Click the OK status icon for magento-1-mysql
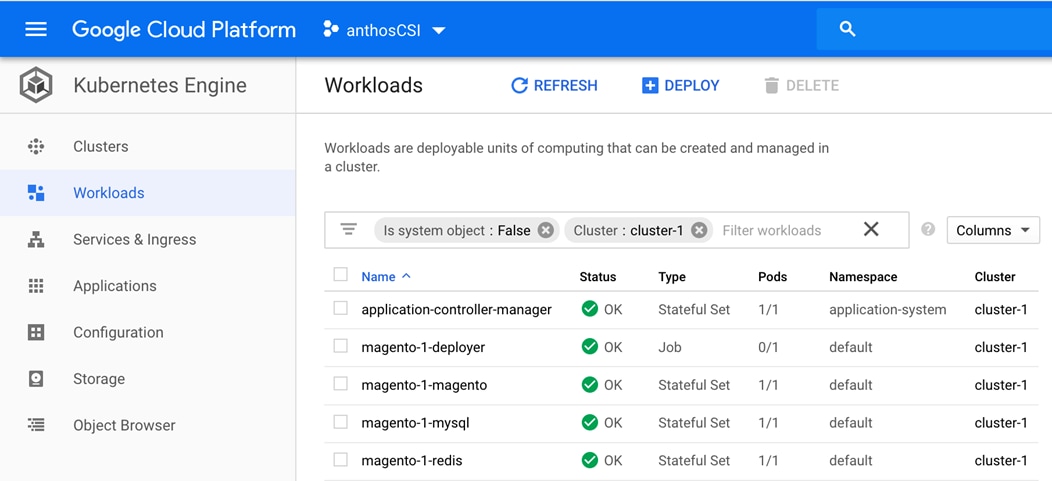This screenshot has height=481, width=1052. (590, 422)
